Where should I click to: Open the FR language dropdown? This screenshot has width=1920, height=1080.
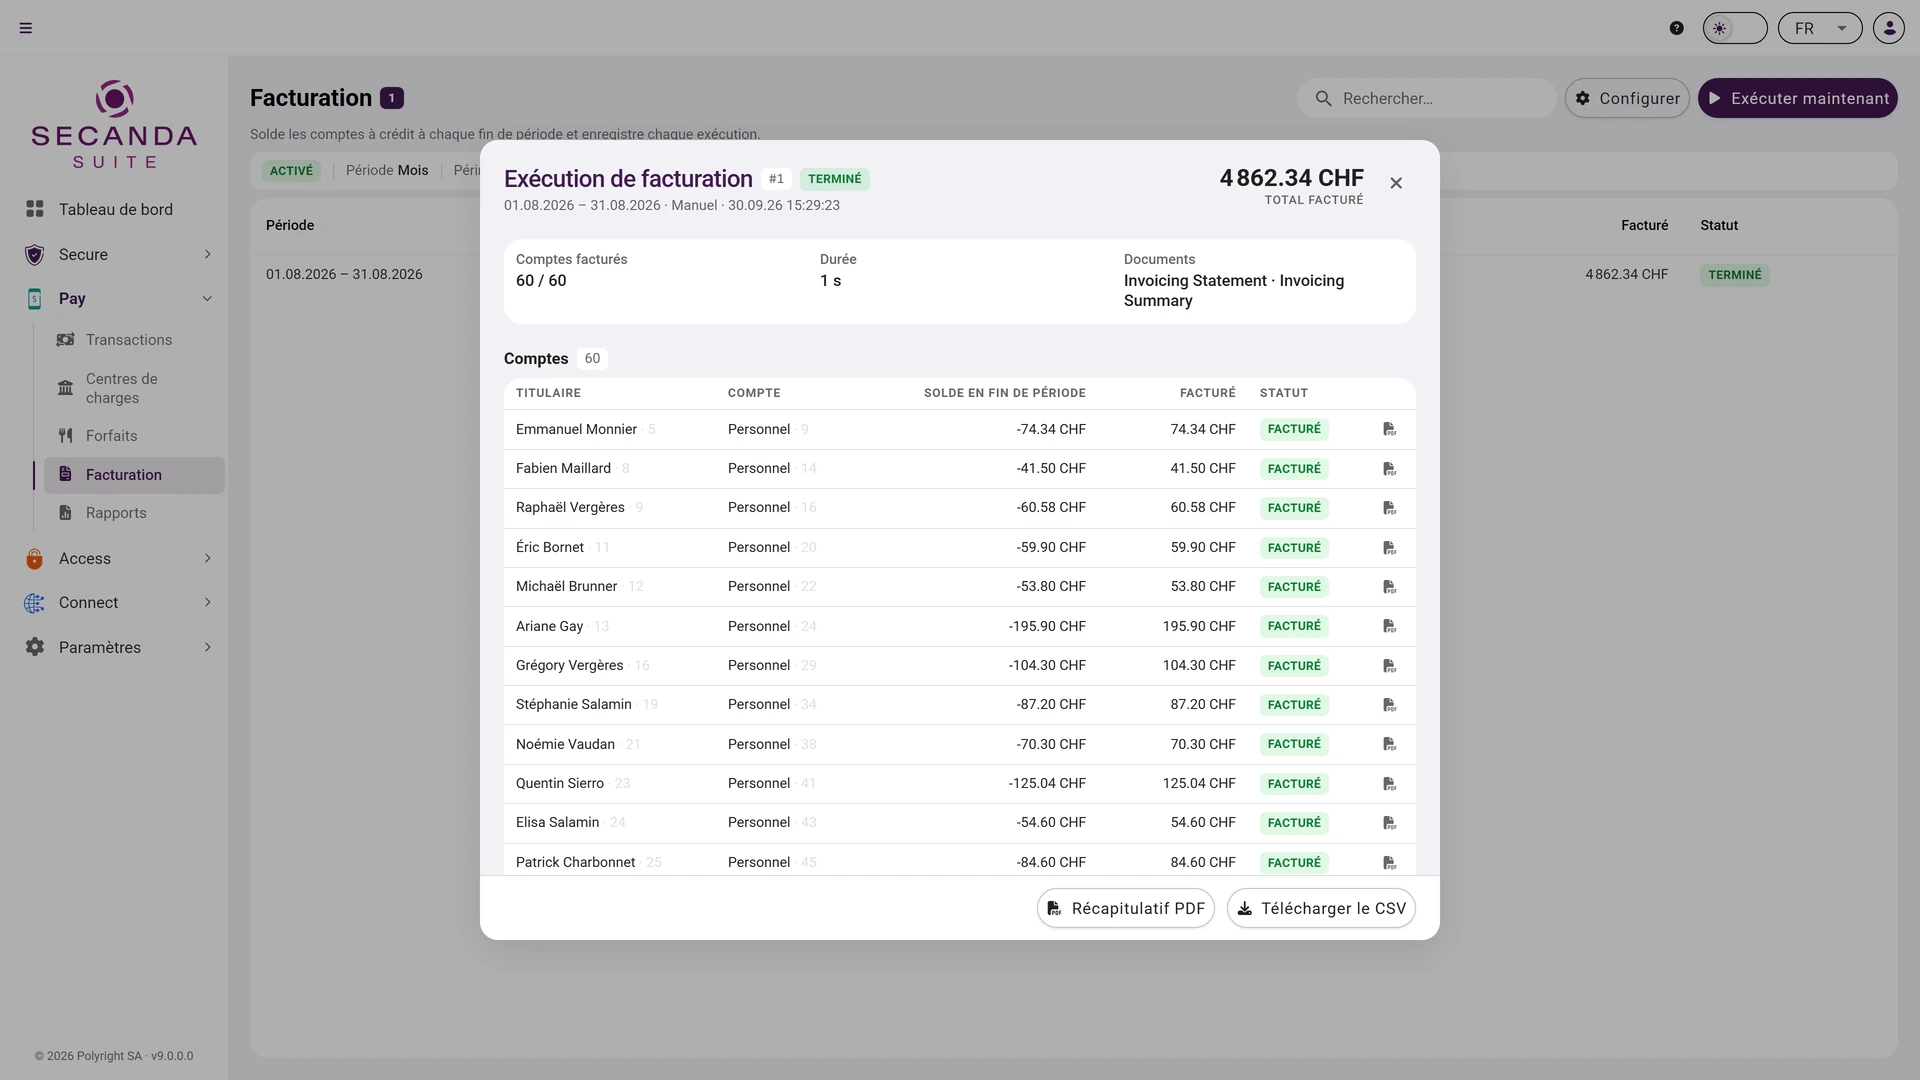click(x=1820, y=28)
